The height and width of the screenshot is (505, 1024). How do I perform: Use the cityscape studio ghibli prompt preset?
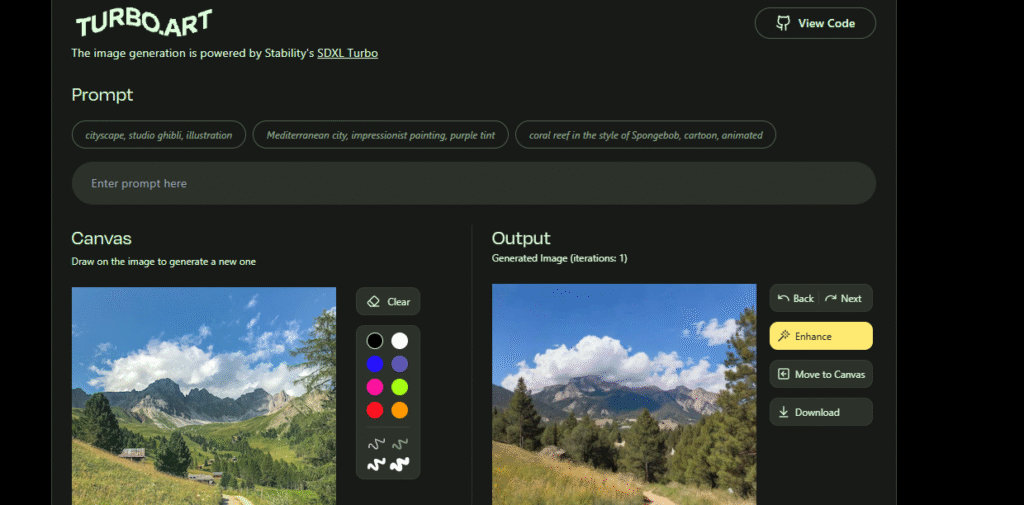(158, 135)
